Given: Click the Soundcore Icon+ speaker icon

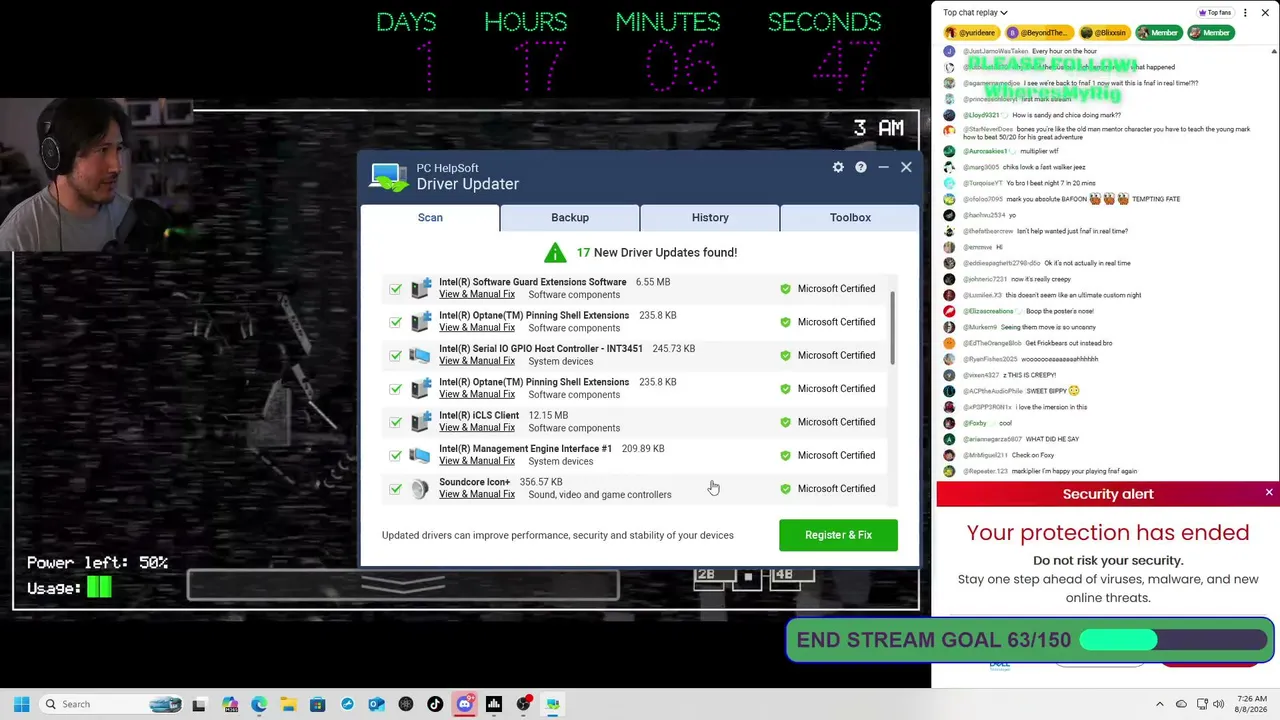Looking at the screenshot, I should [420, 488].
